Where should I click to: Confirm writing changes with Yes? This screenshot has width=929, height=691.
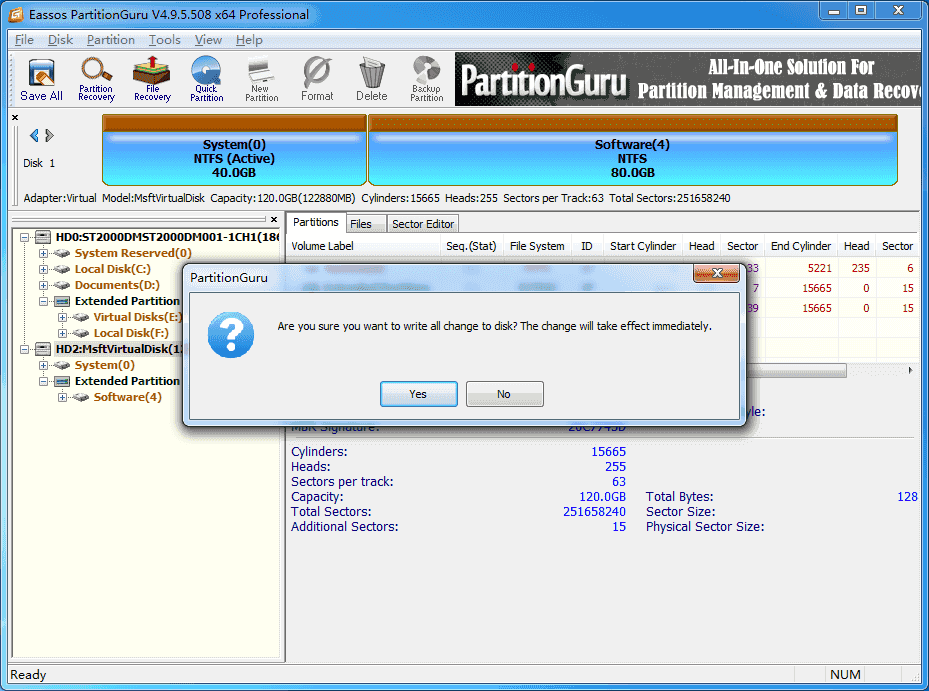click(x=418, y=394)
